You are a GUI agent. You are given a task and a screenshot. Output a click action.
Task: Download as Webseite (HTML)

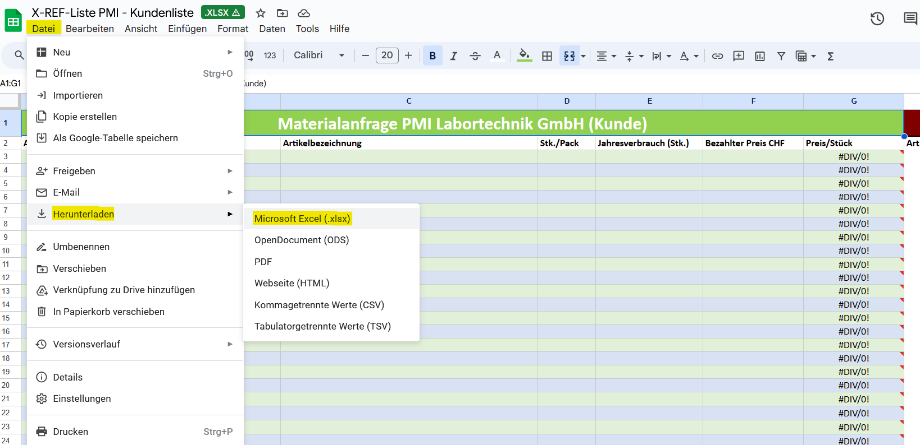(331, 283)
